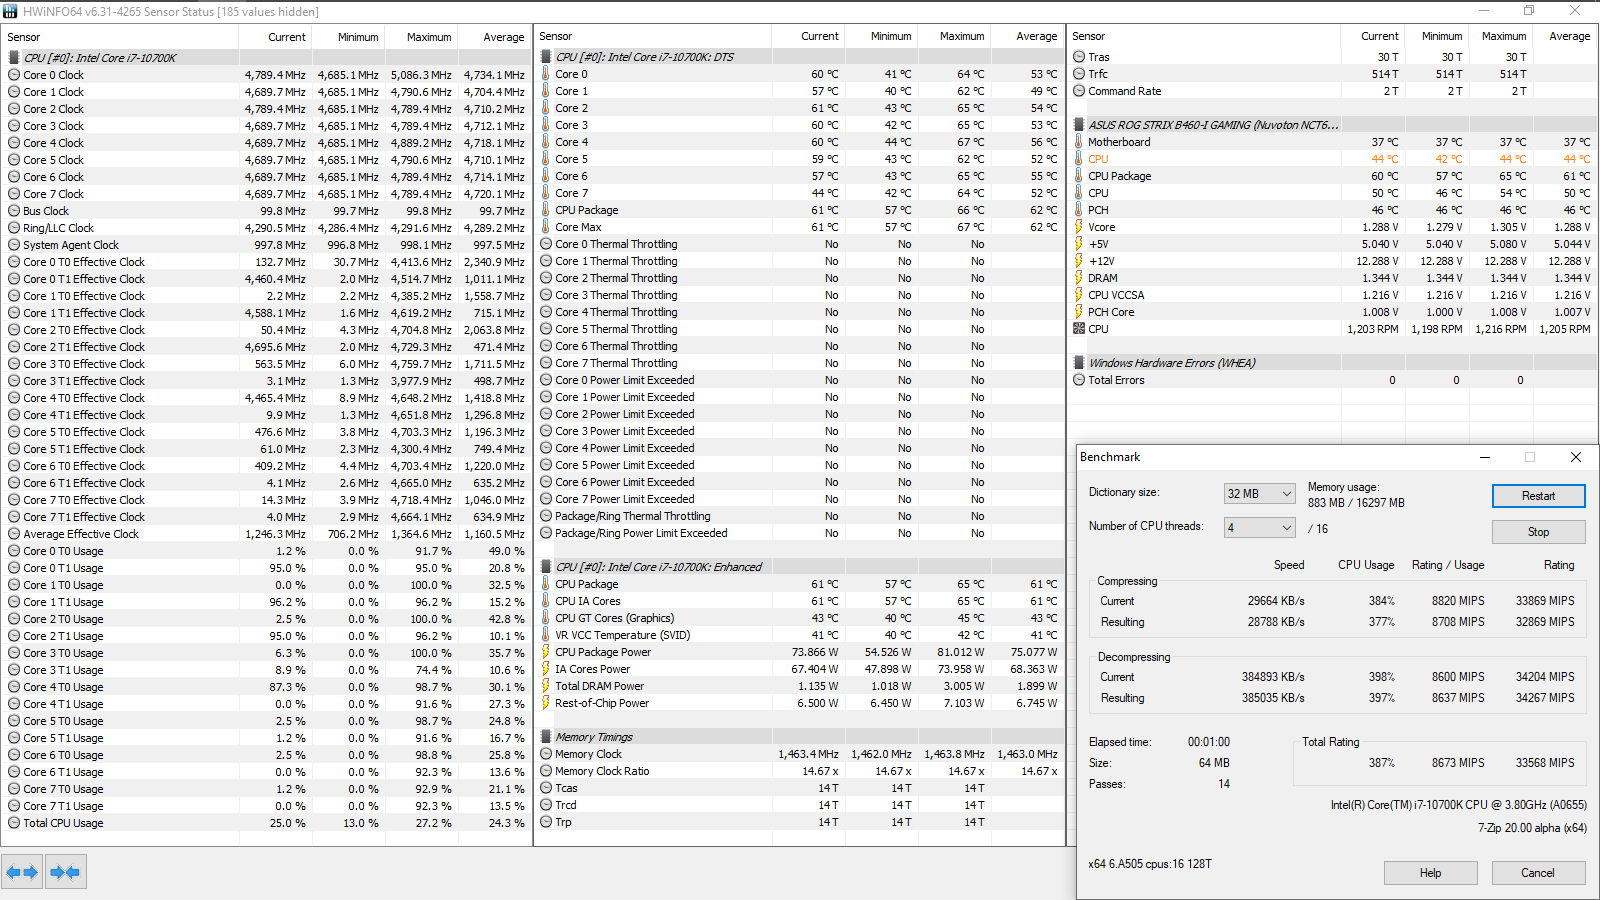Click lightning icon beside +12V
This screenshot has width=1600, height=900.
[1079, 261]
